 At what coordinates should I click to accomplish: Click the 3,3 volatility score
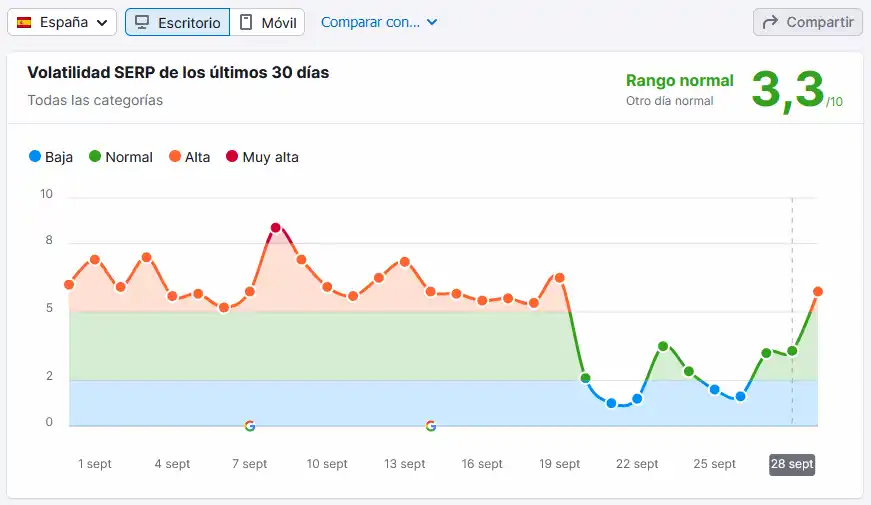(788, 90)
